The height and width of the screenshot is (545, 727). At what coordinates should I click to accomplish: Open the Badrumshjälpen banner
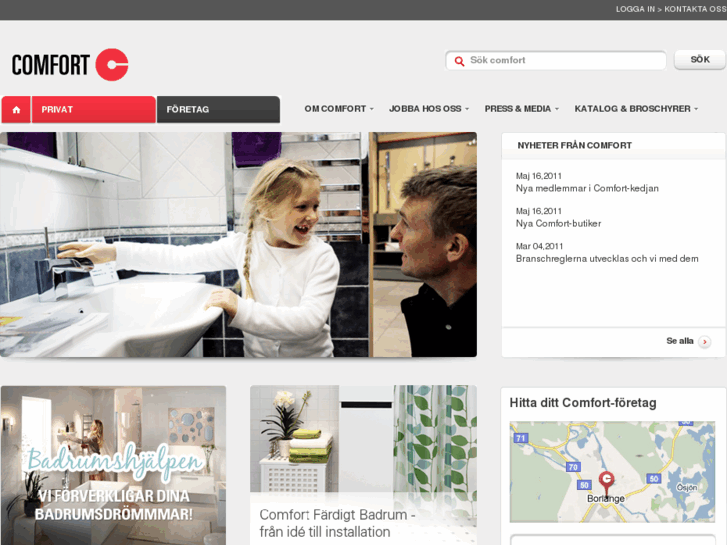point(114,465)
